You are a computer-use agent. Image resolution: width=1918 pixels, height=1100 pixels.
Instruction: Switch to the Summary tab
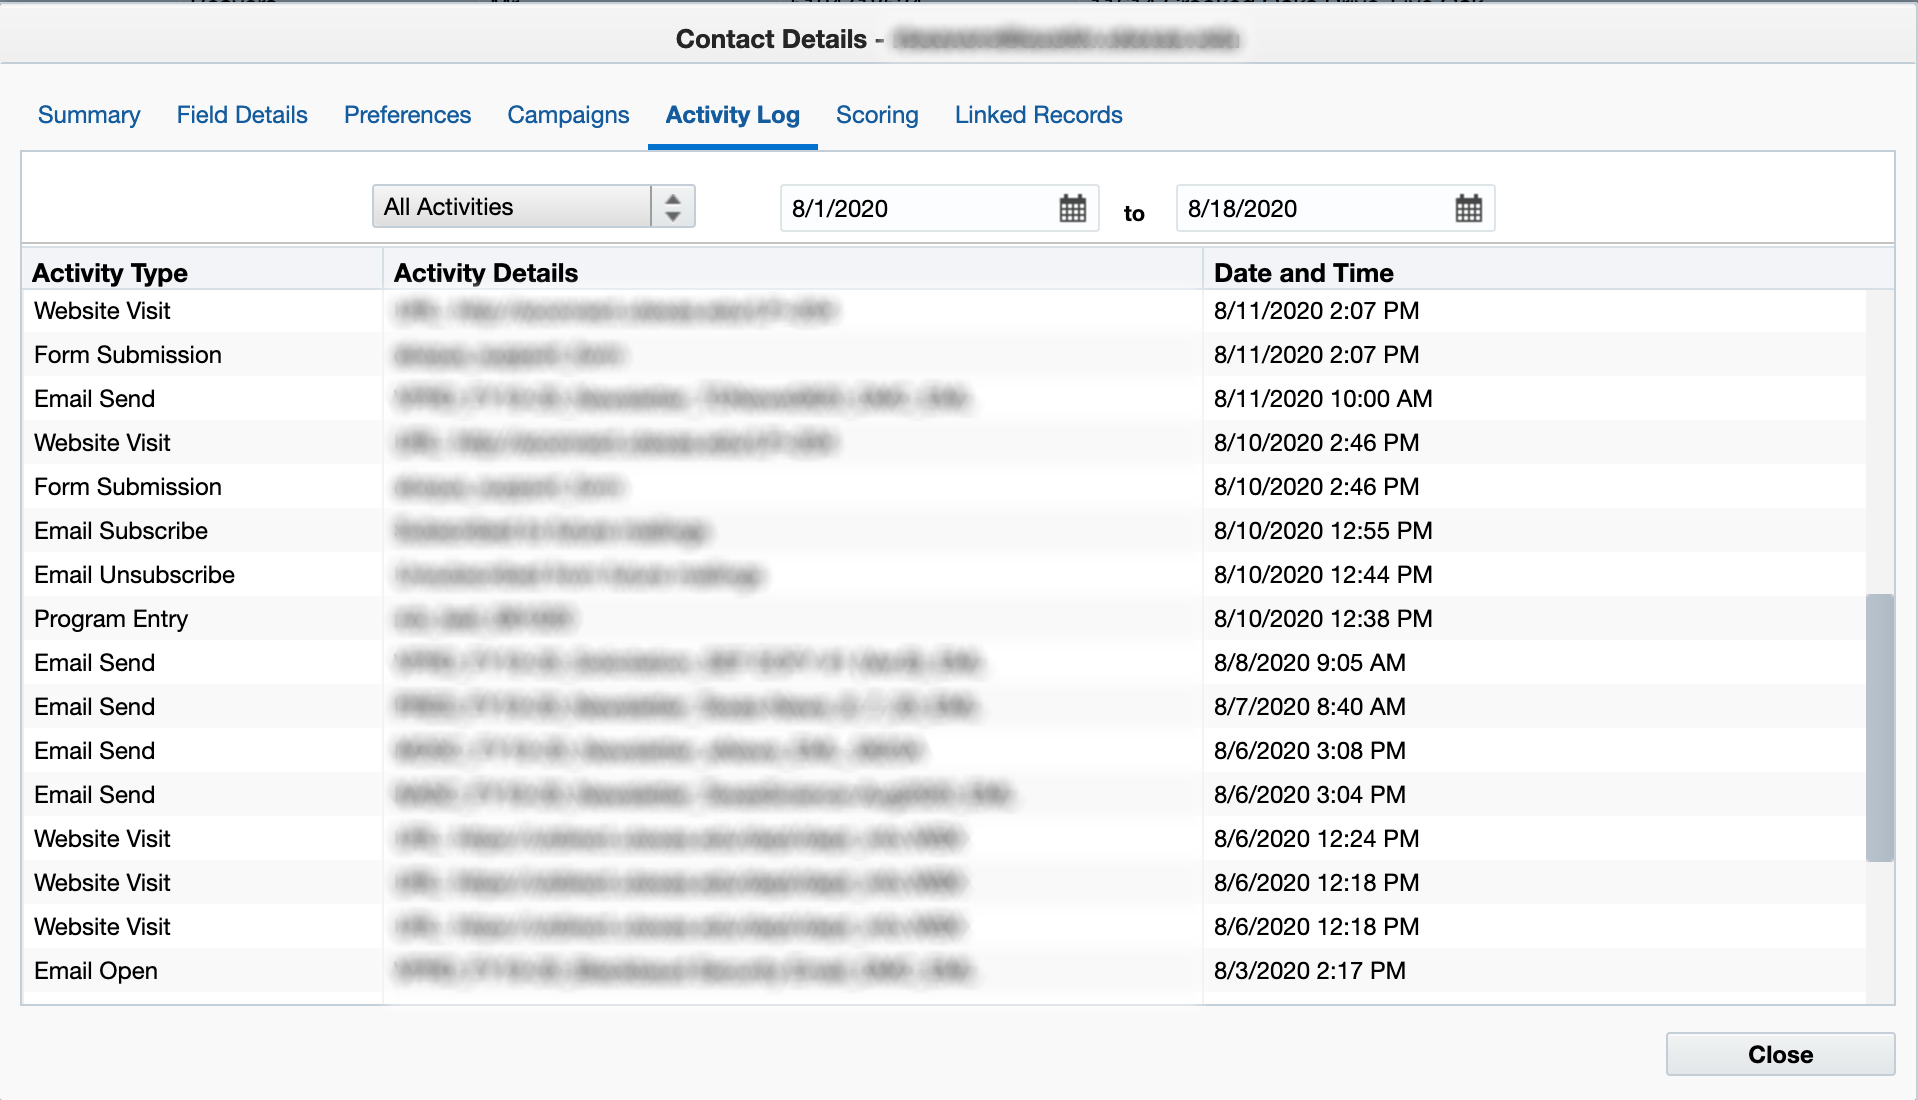(88, 115)
